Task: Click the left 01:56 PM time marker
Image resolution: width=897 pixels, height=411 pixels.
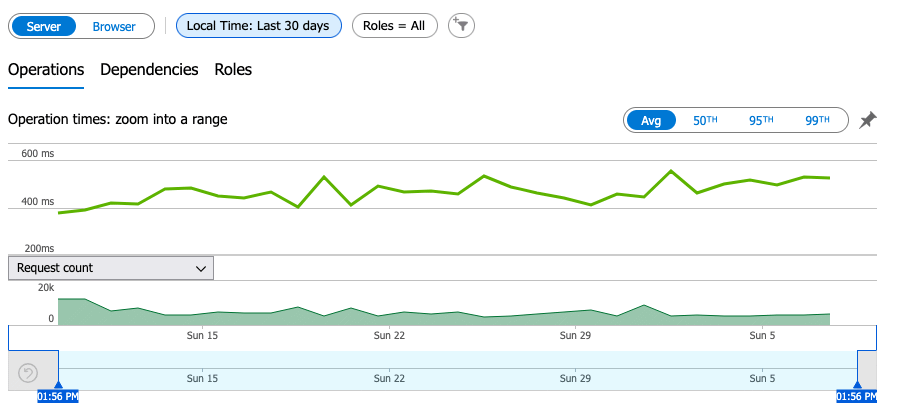Action: [x=58, y=396]
